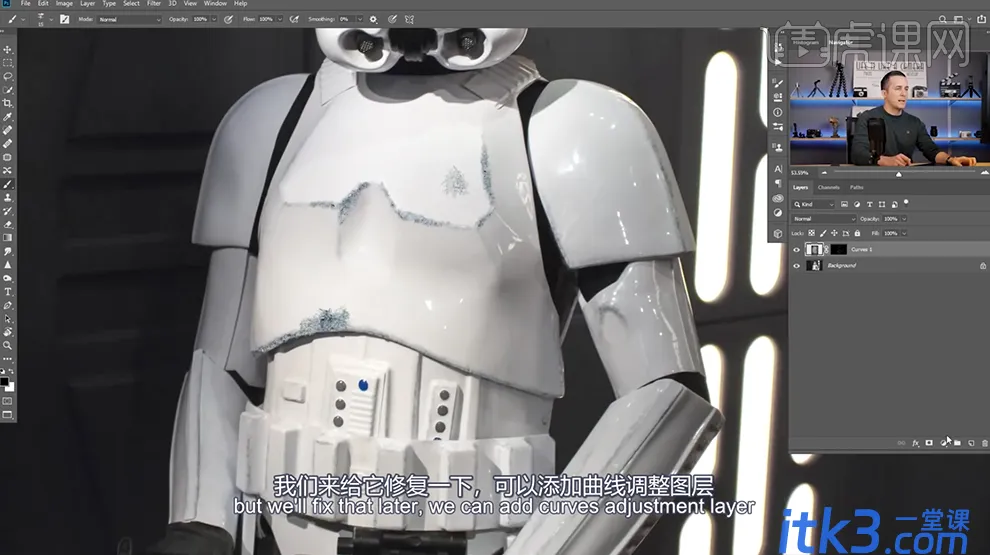The image size is (990, 555).
Task: Select the Path Selection arrow tool
Action: coord(8,319)
